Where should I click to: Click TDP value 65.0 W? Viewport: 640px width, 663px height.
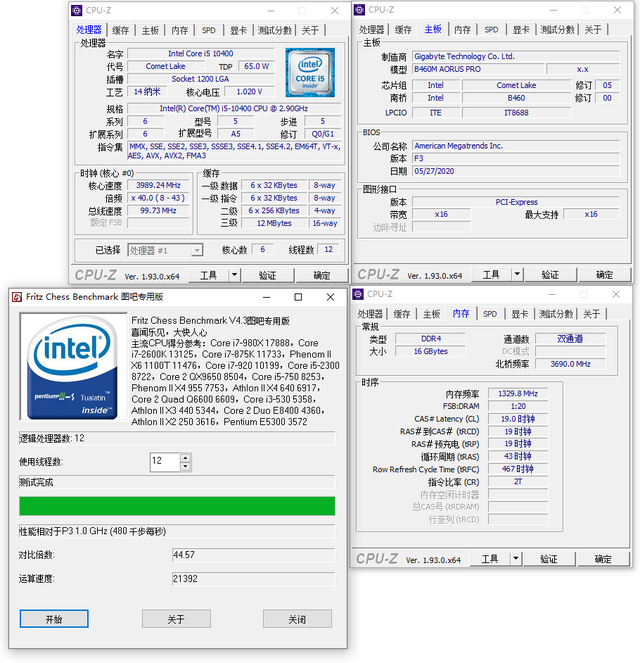[x=257, y=66]
